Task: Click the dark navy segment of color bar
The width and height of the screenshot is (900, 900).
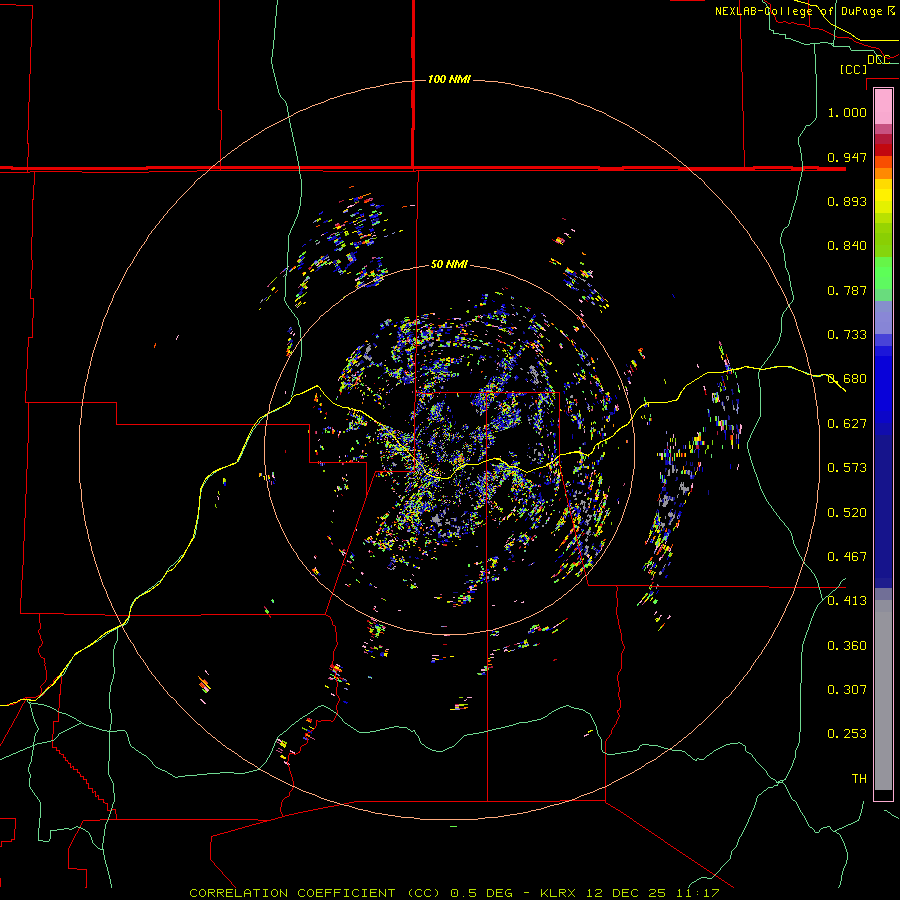Action: tap(883, 511)
